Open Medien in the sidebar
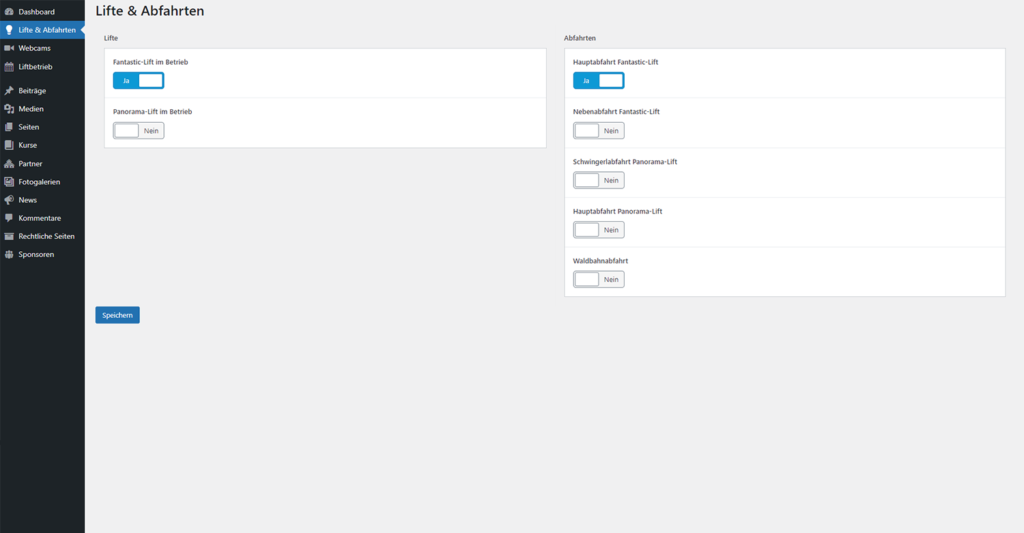1024x533 pixels. 42,109
